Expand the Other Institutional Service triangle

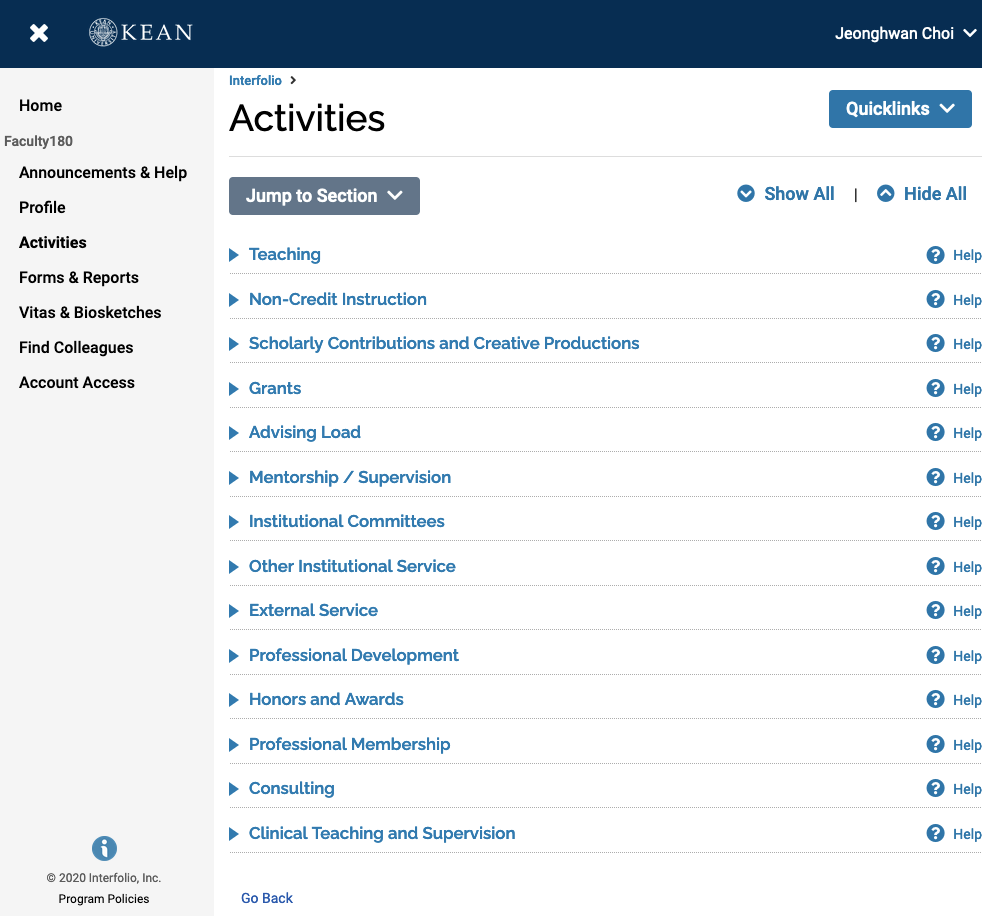coord(234,567)
